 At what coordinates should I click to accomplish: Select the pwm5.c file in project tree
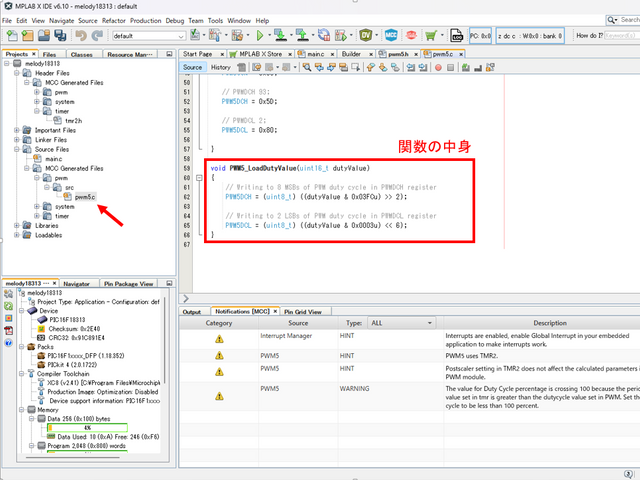(84, 197)
